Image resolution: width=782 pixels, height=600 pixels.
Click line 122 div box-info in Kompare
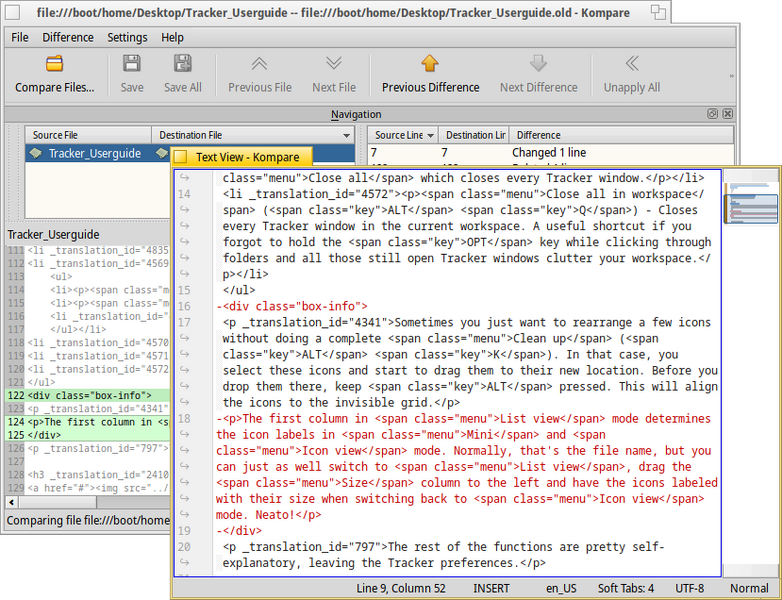(88, 396)
